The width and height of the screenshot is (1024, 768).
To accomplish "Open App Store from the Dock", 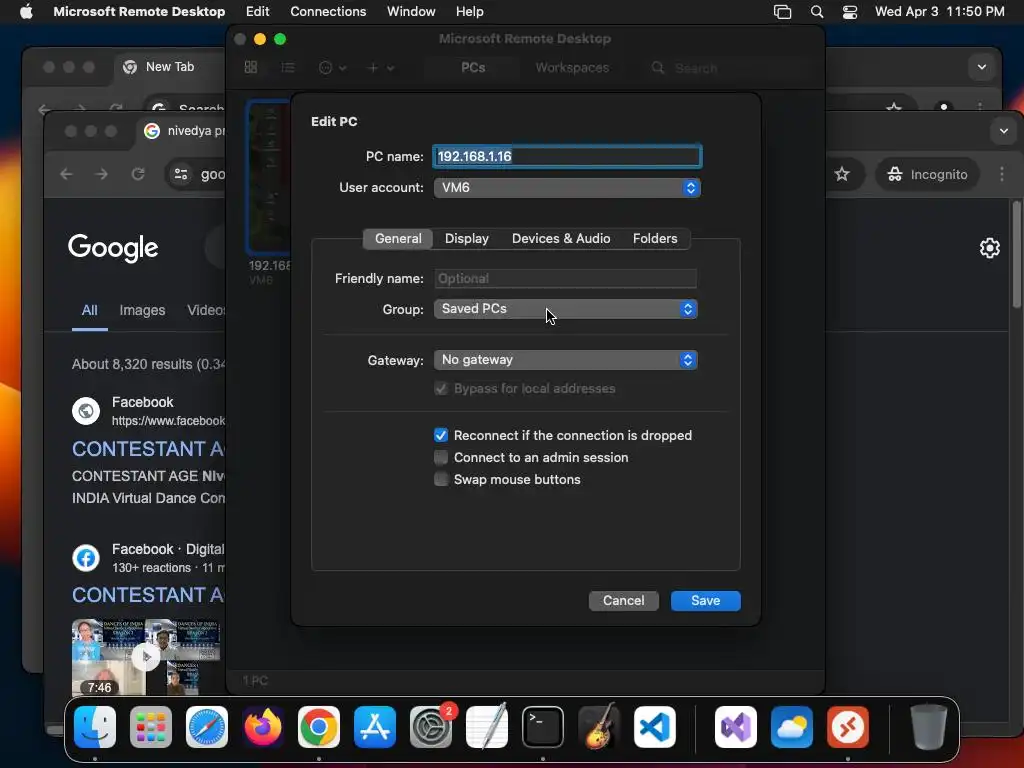I will [375, 727].
